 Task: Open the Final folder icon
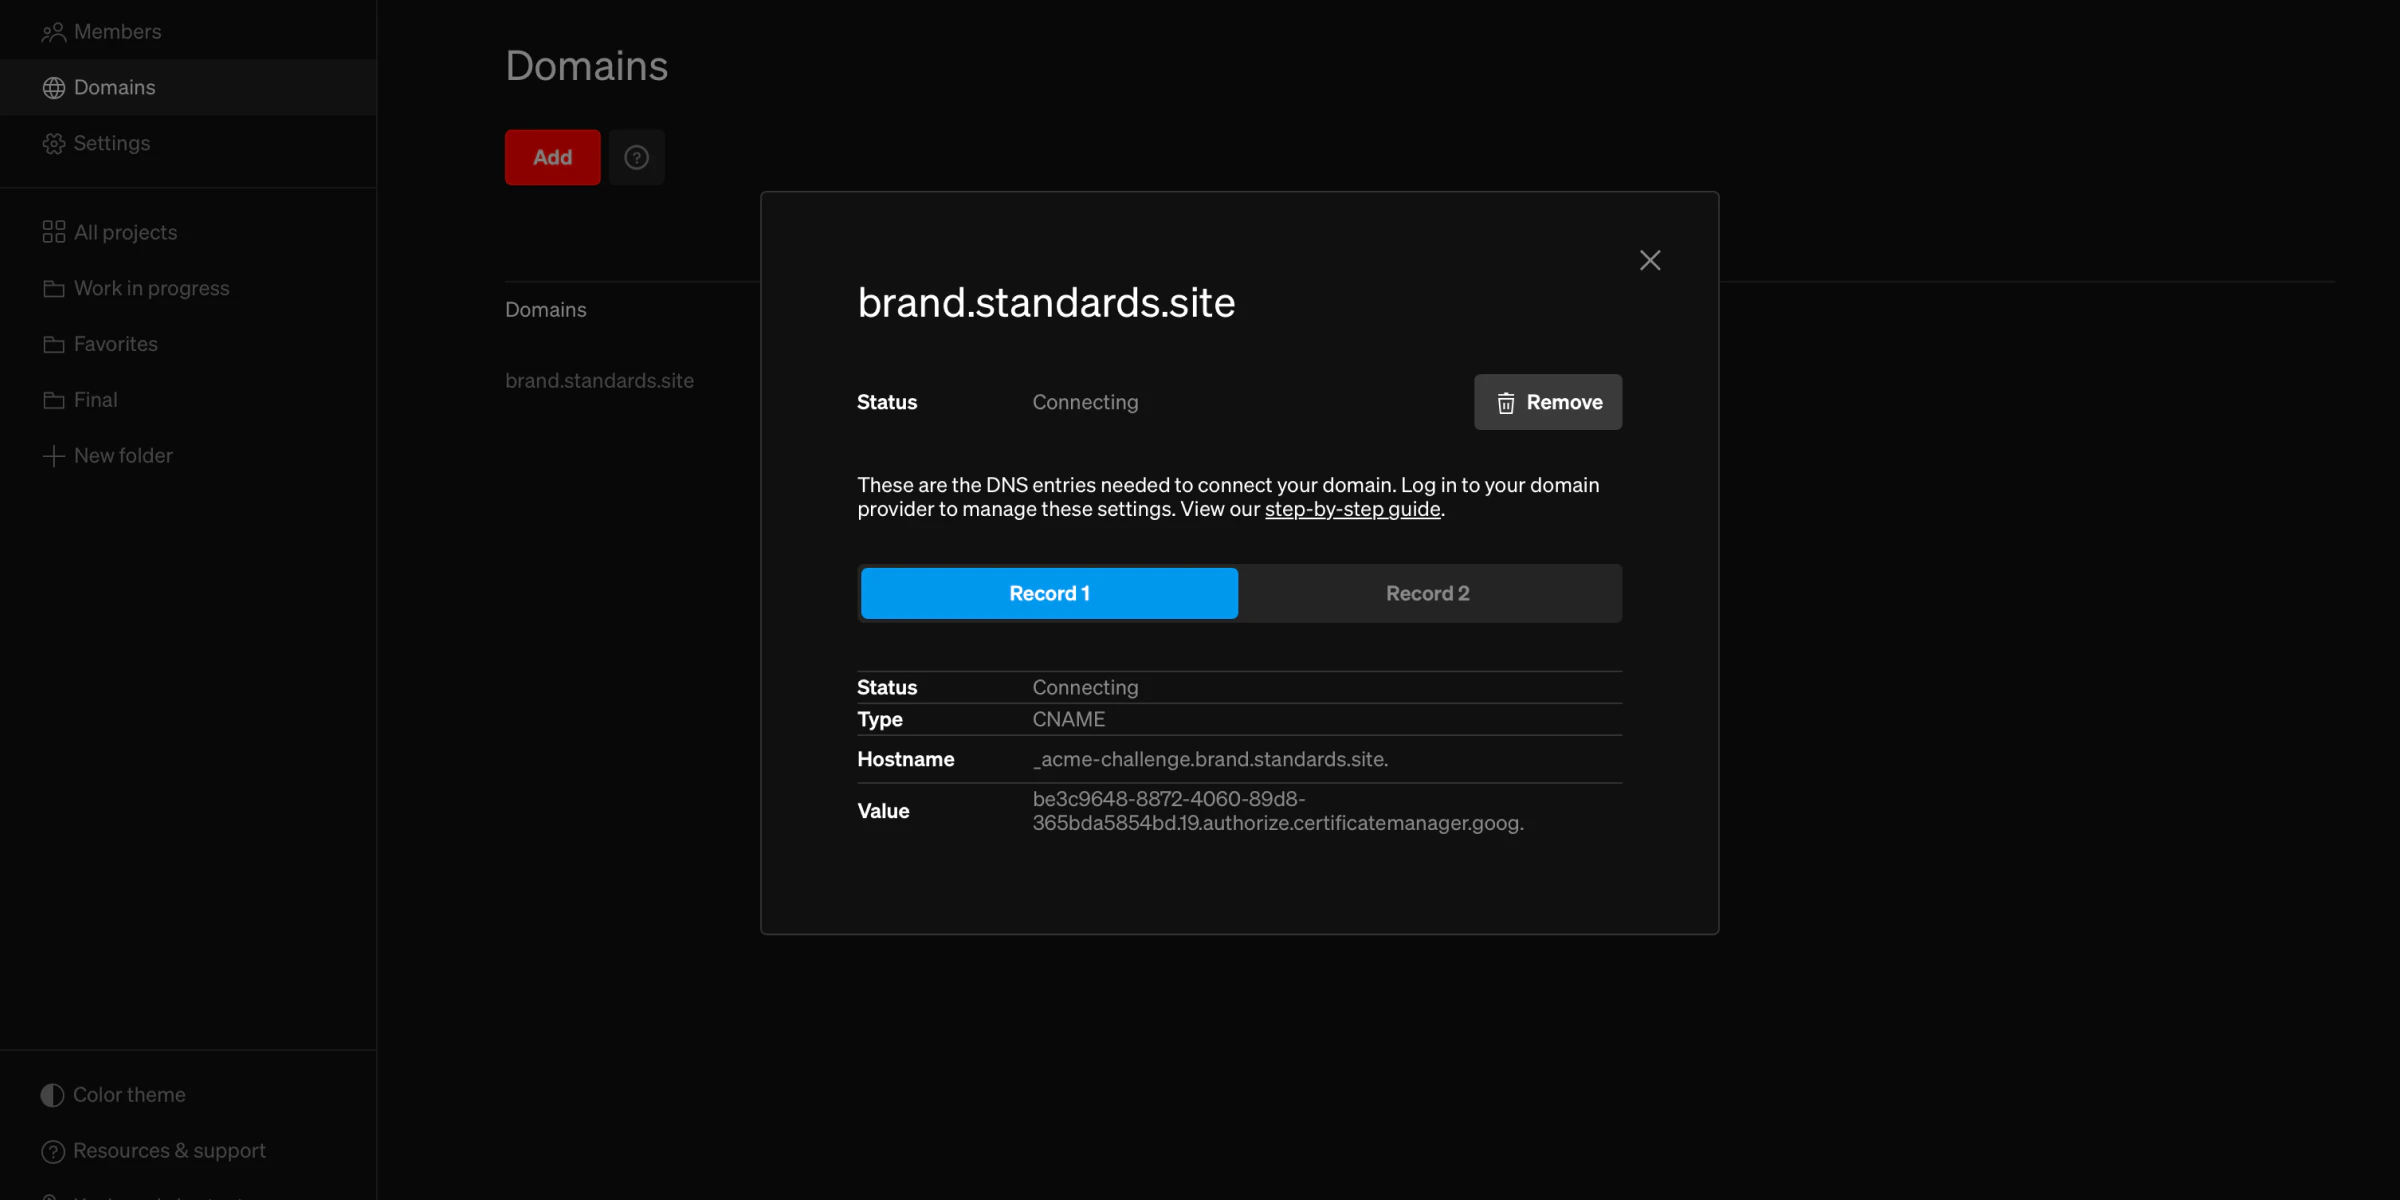point(54,399)
